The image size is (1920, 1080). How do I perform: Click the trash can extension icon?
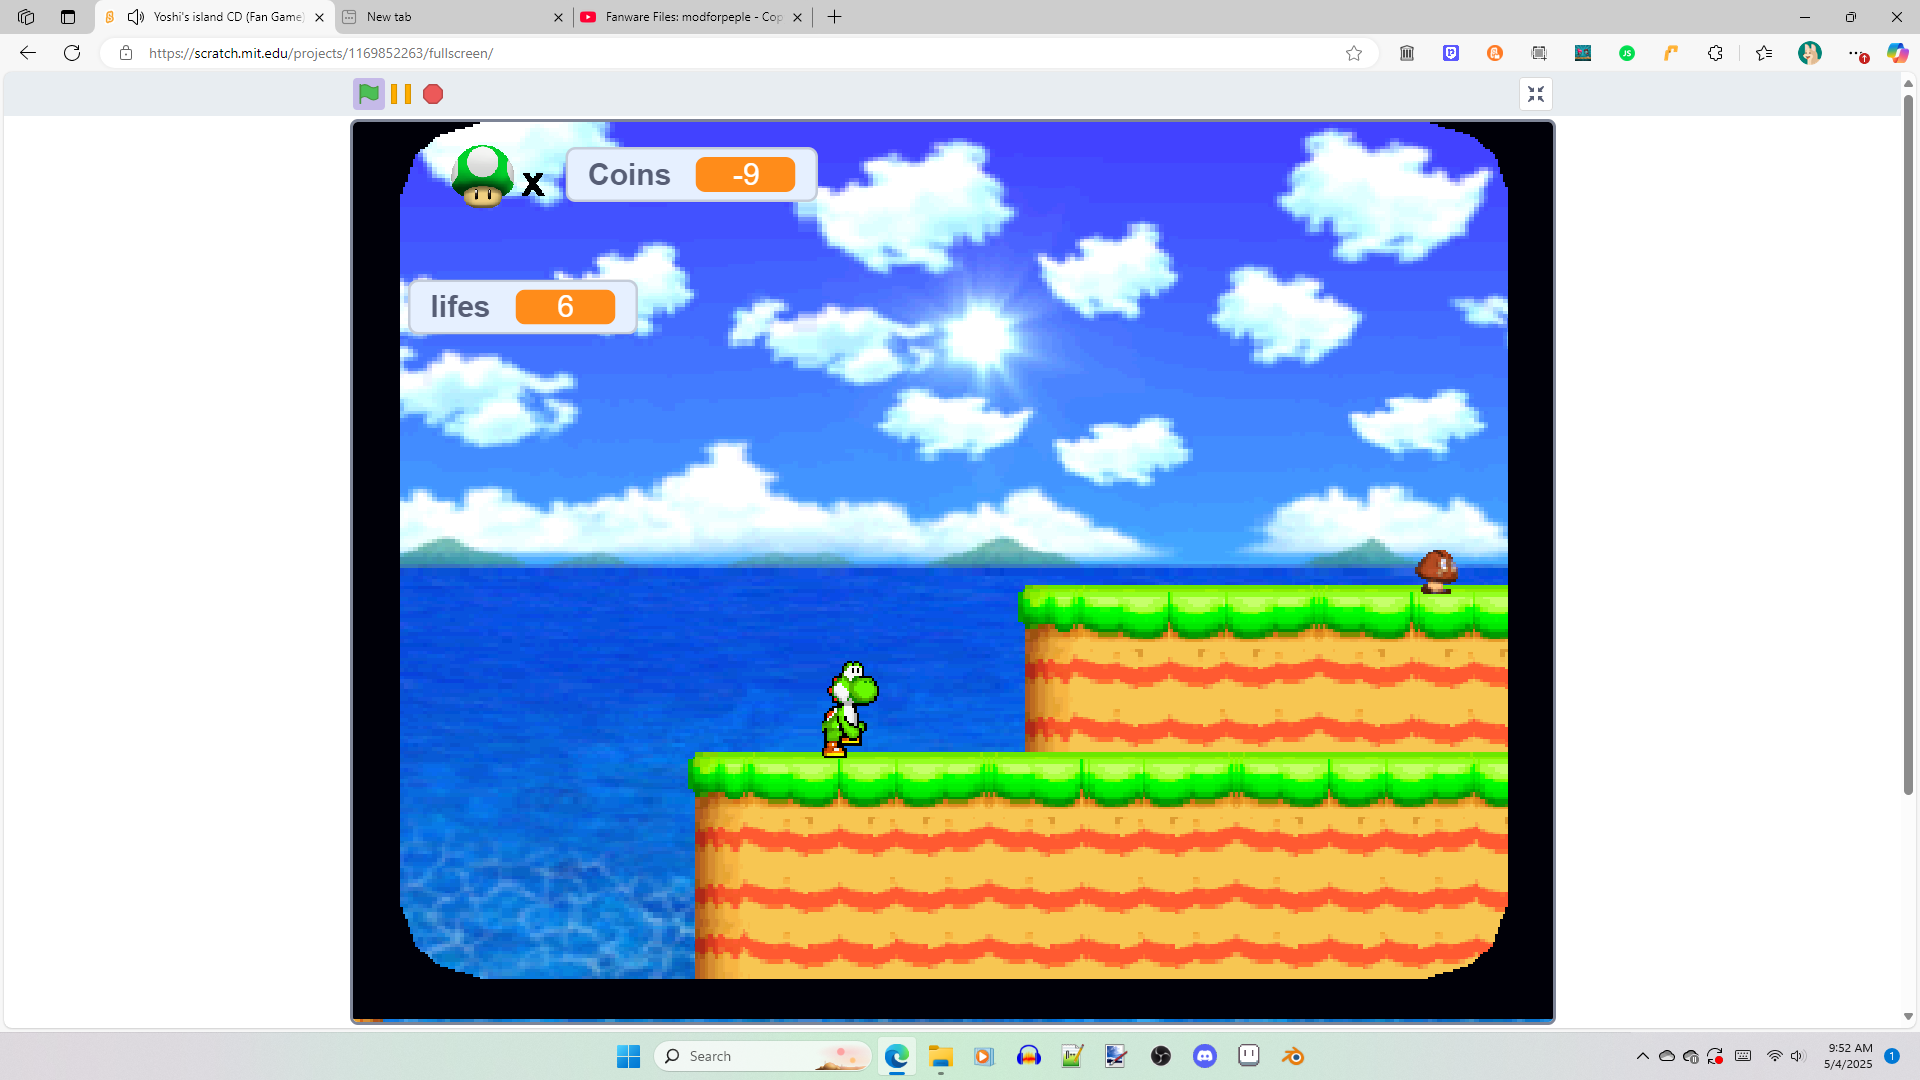pos(1407,53)
